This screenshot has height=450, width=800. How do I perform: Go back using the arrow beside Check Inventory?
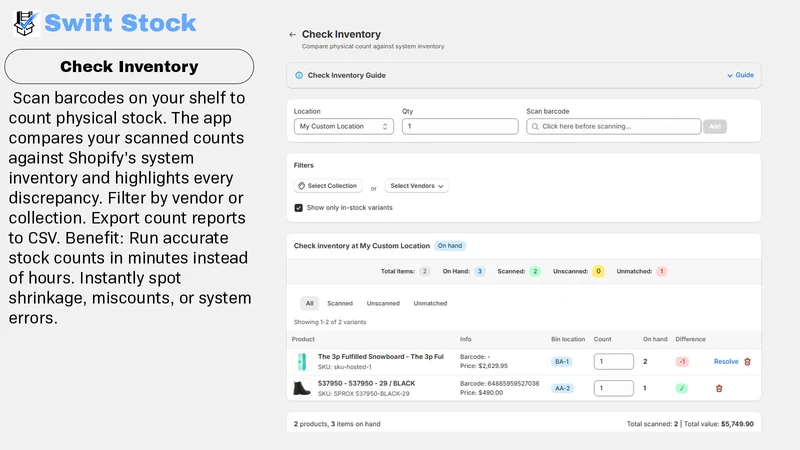[x=292, y=35]
